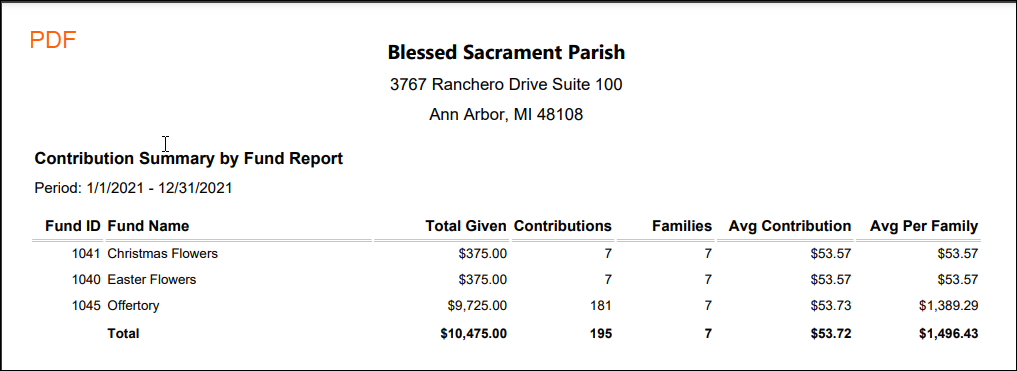The height and width of the screenshot is (371, 1017).
Task: Click the Contribution Summary by Fund Report heading
Action: (x=189, y=158)
